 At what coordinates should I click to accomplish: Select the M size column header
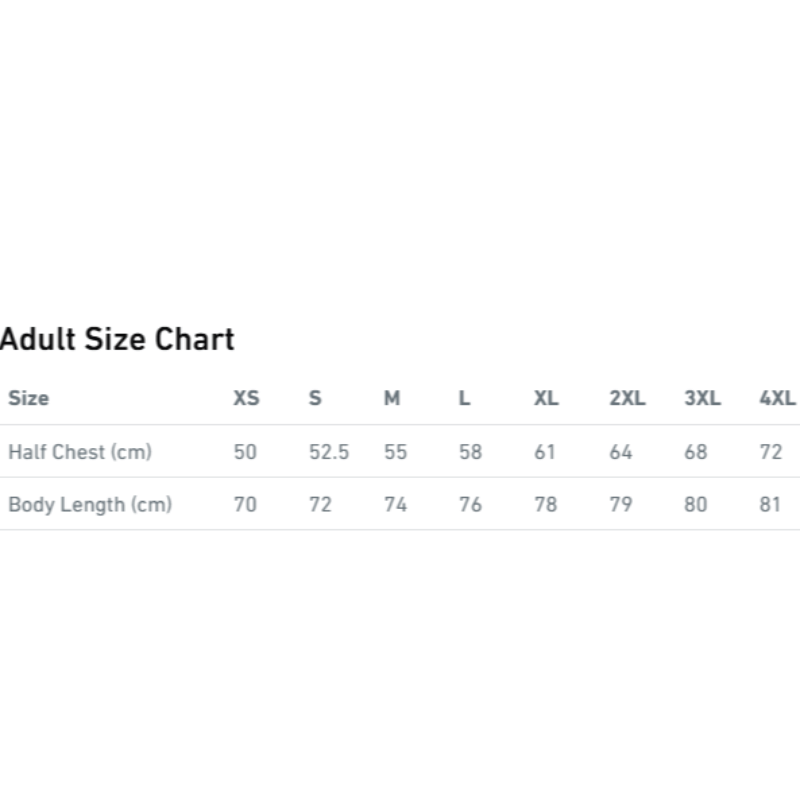point(392,398)
